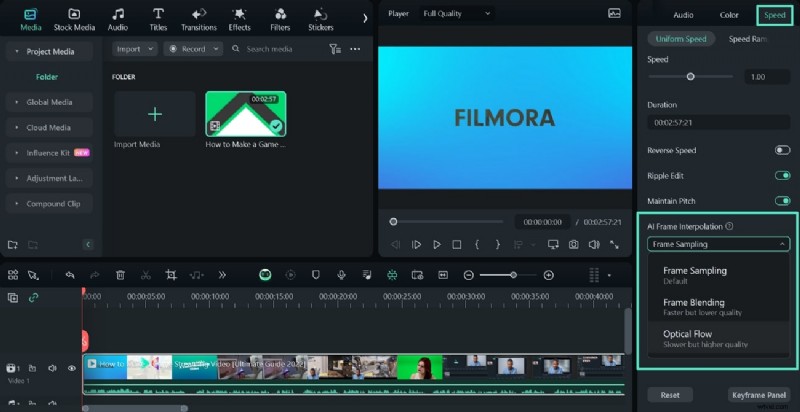Adjust the Speed slider

(x=690, y=76)
